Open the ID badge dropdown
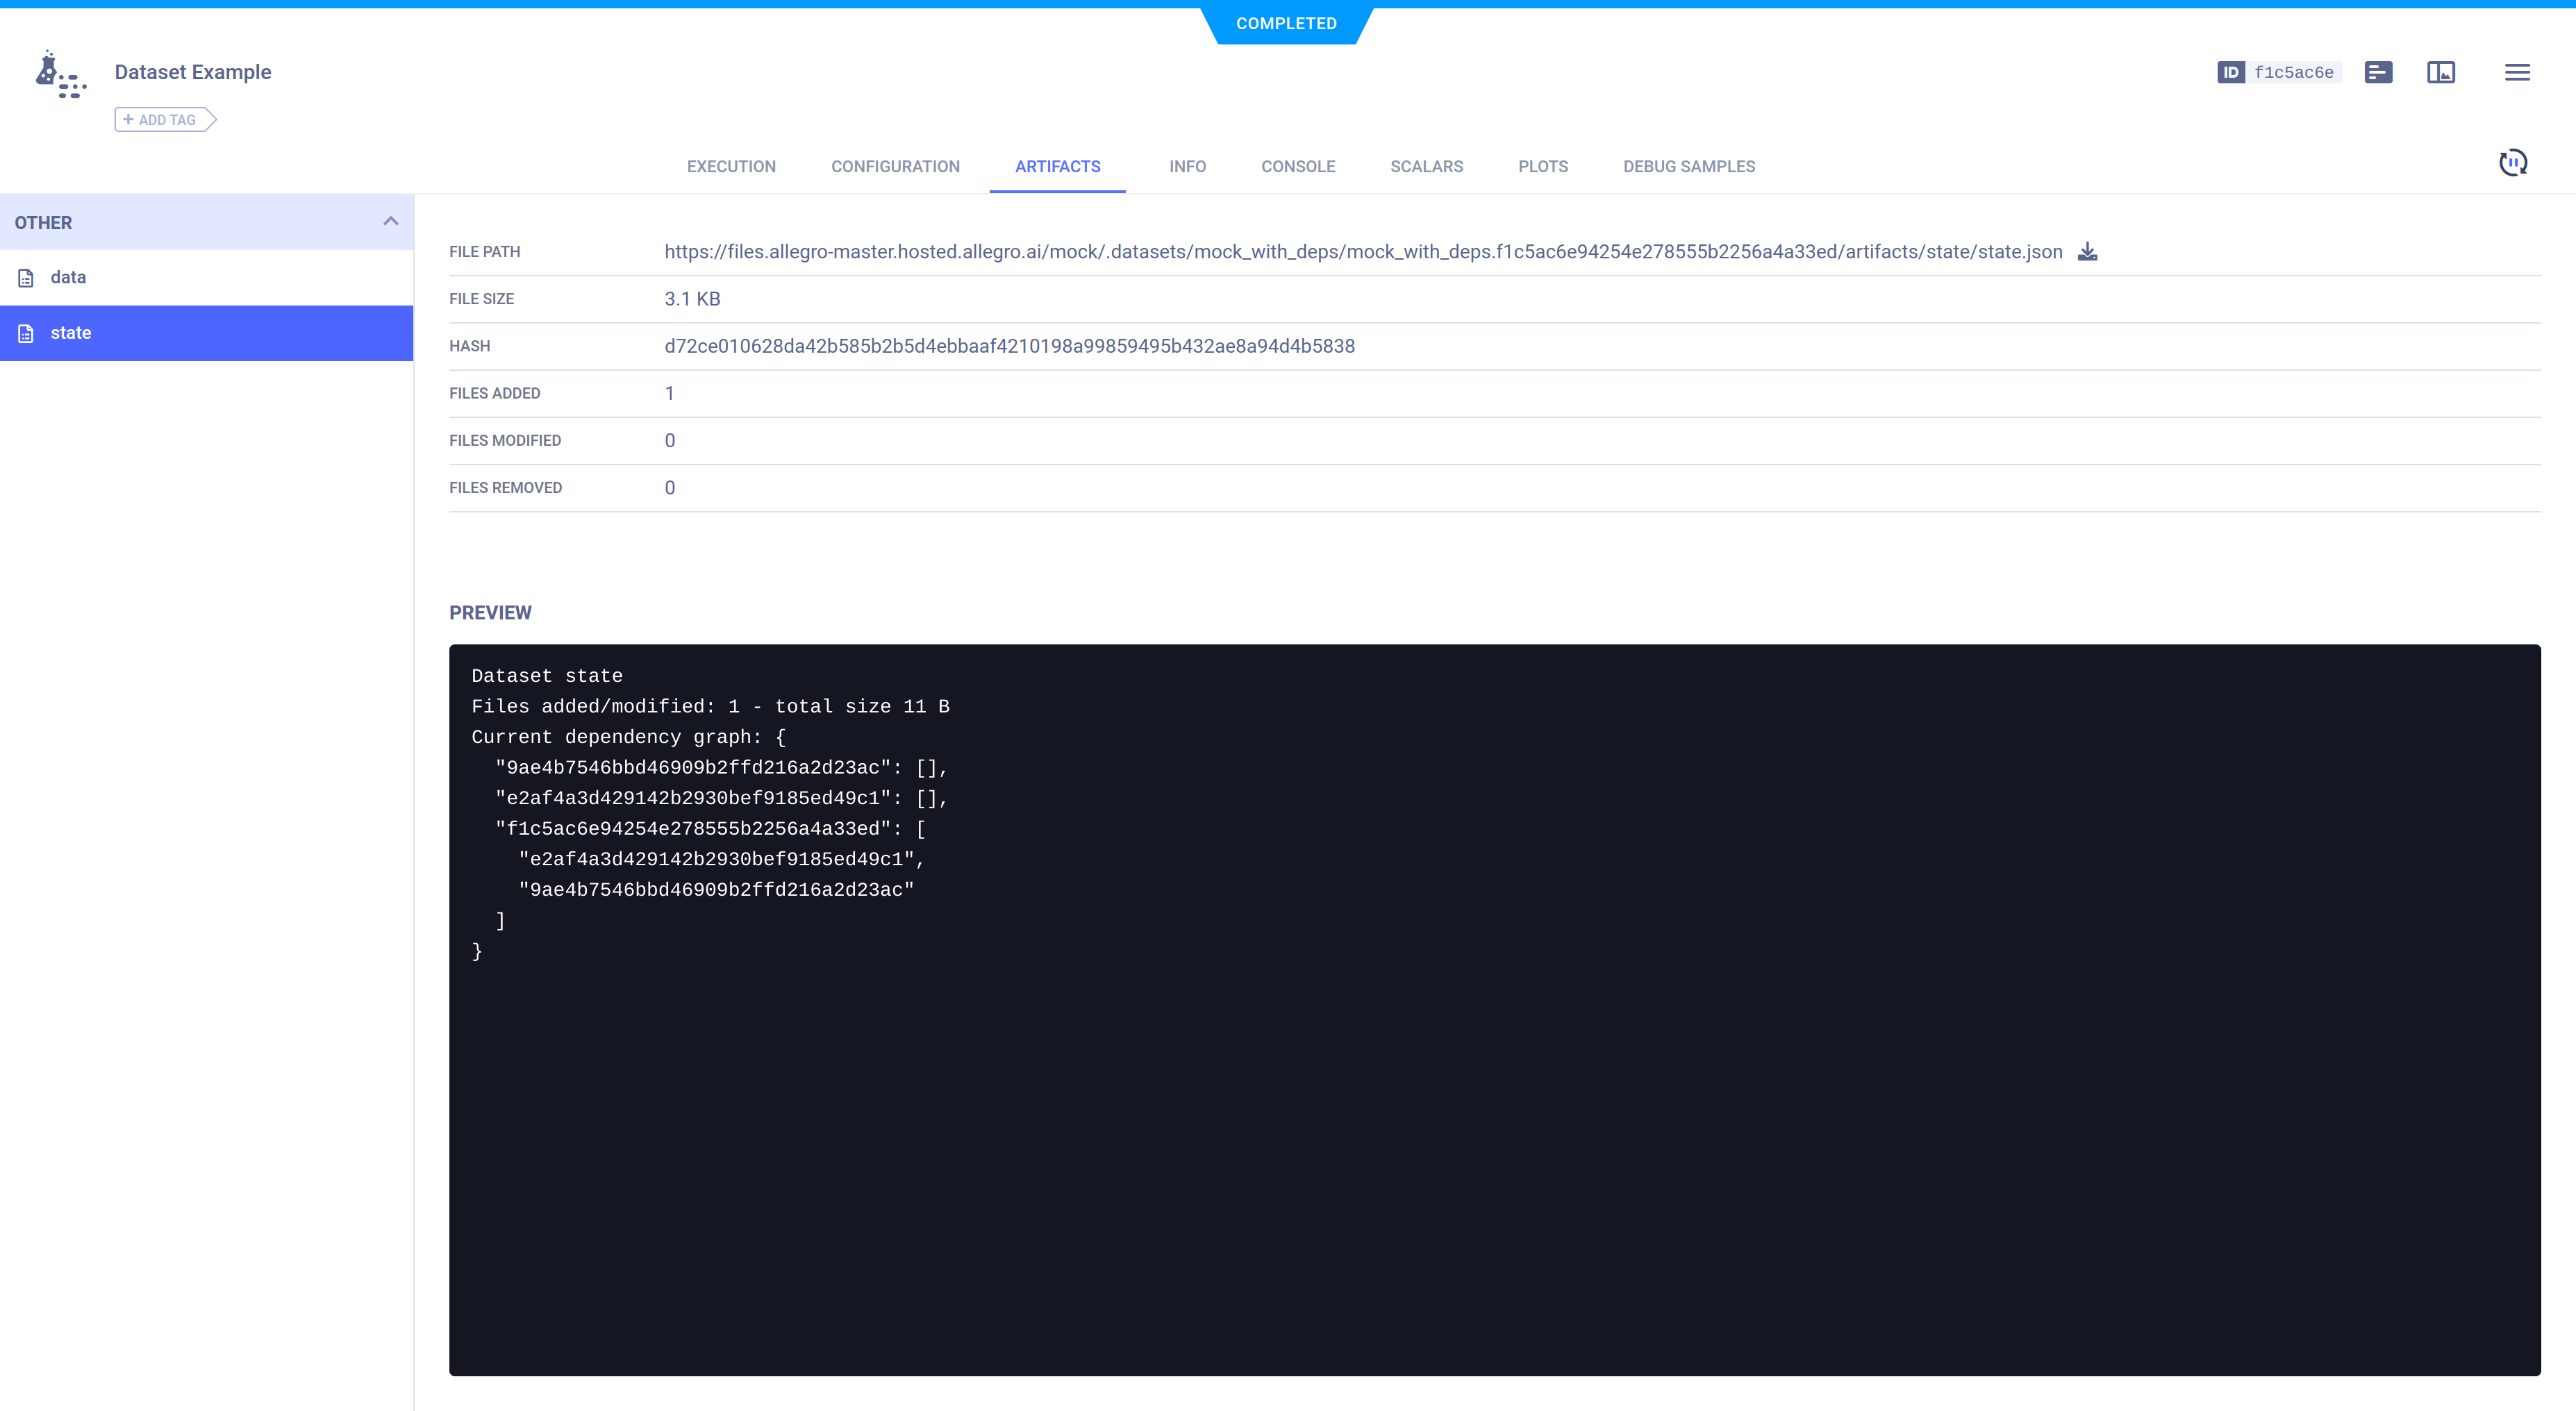2576x1411 pixels. coord(2232,71)
